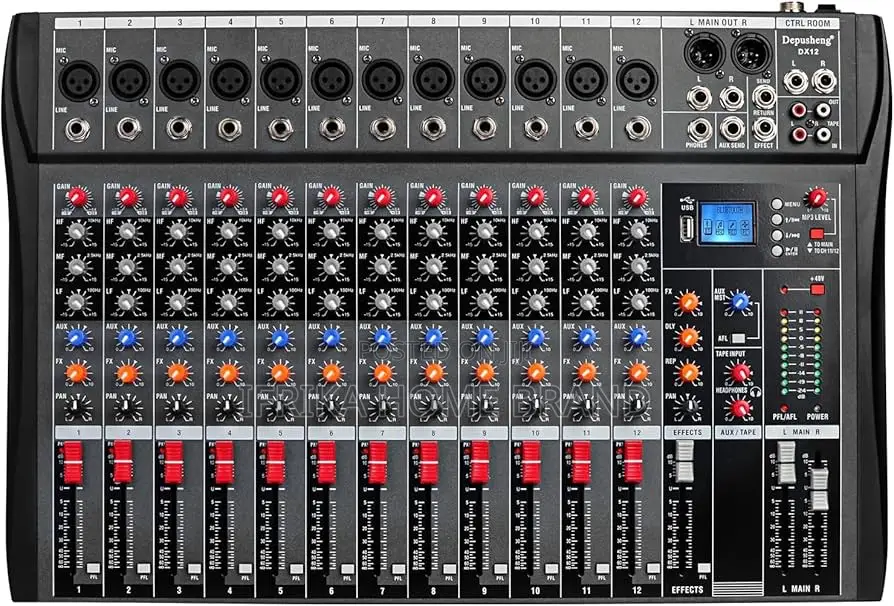
Task: Click the USB port beside the display
Action: [x=687, y=229]
